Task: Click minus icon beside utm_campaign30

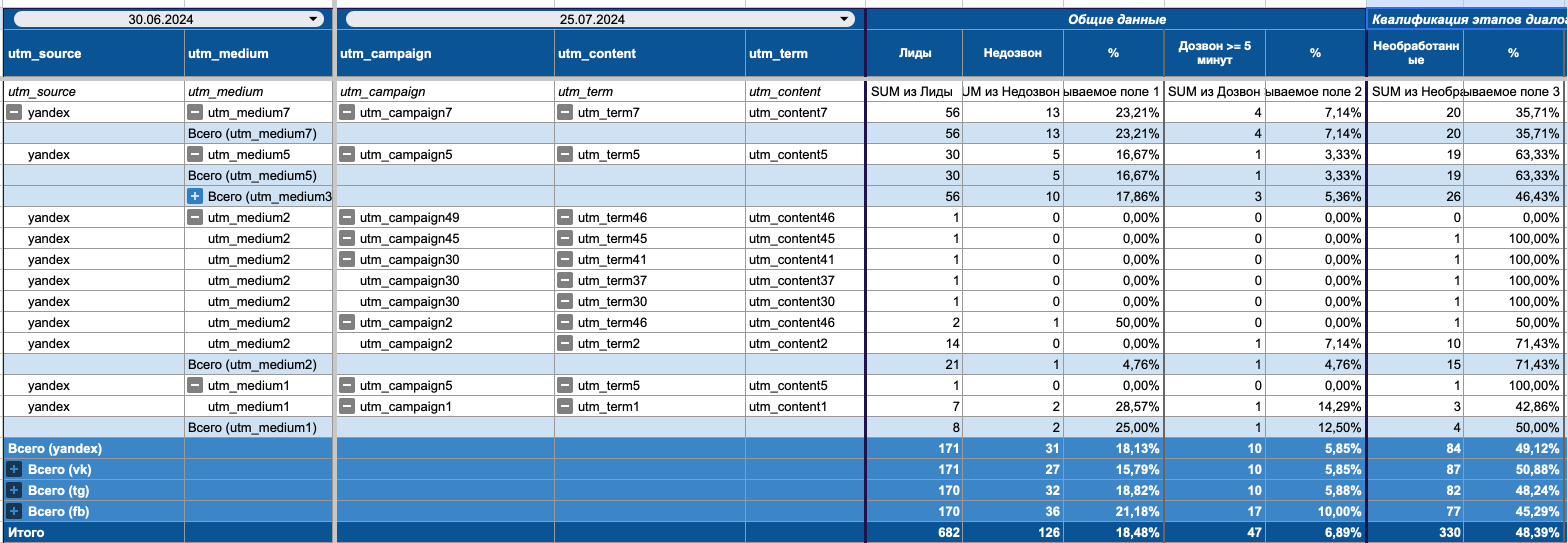Action: [346, 260]
